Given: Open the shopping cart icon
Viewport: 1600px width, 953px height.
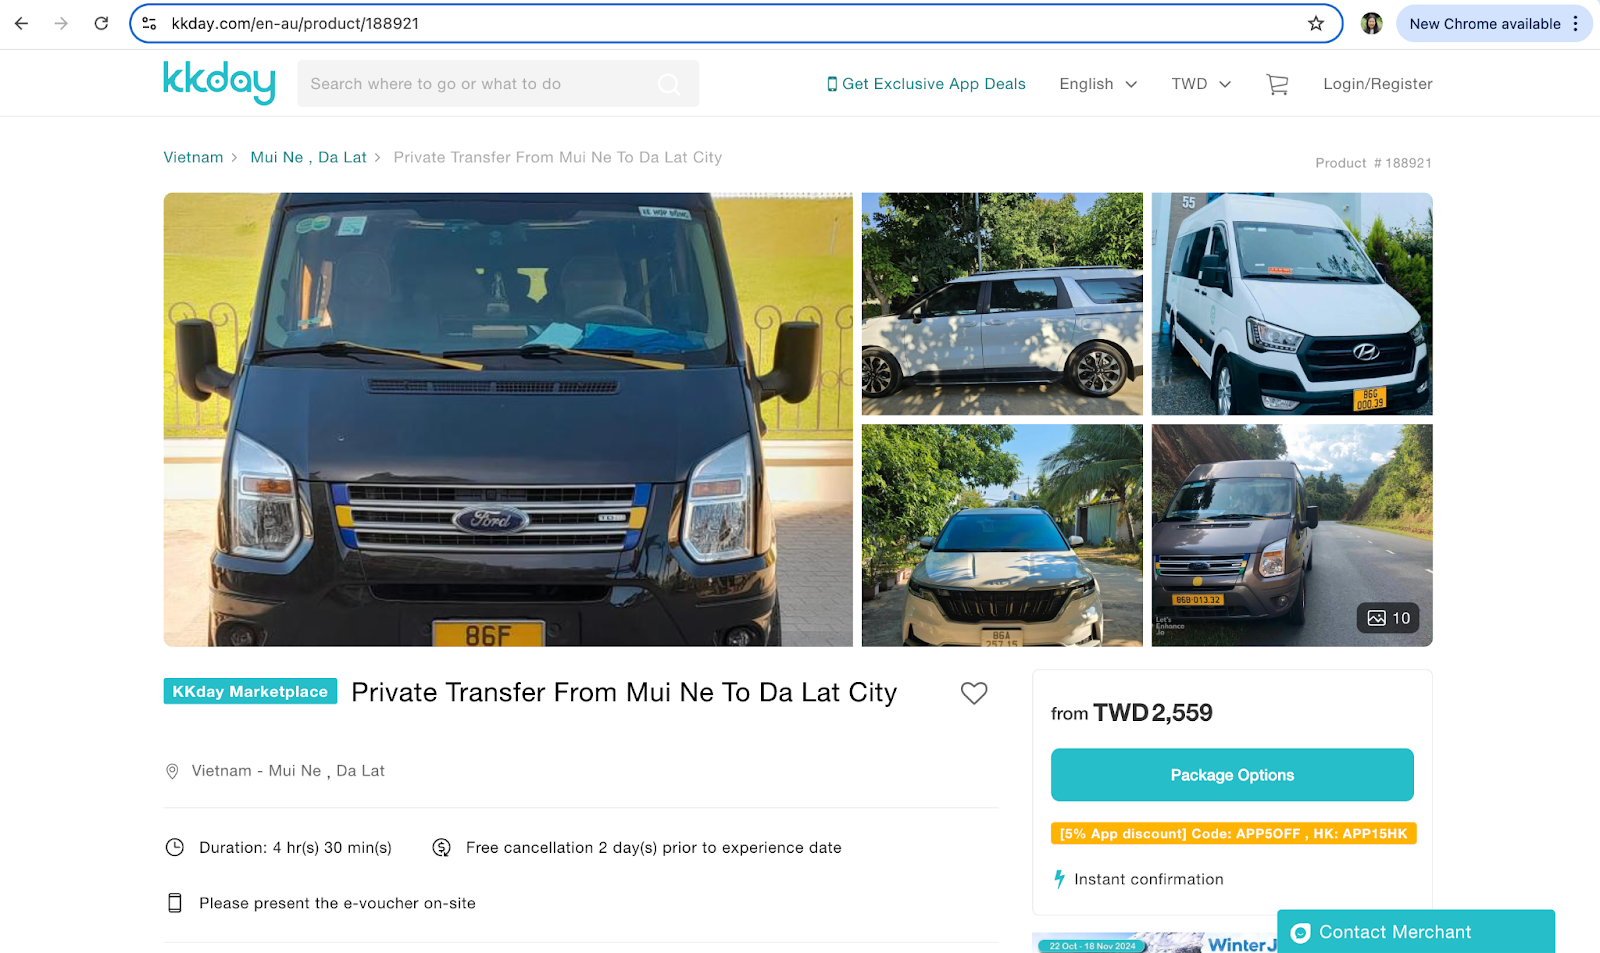Looking at the screenshot, I should click(x=1277, y=85).
